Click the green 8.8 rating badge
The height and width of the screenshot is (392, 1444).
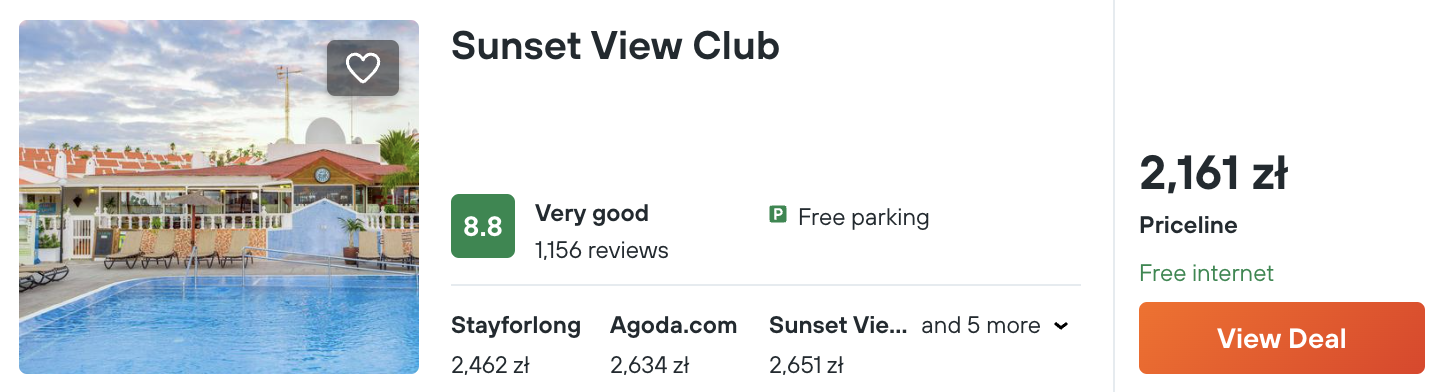pos(483,226)
